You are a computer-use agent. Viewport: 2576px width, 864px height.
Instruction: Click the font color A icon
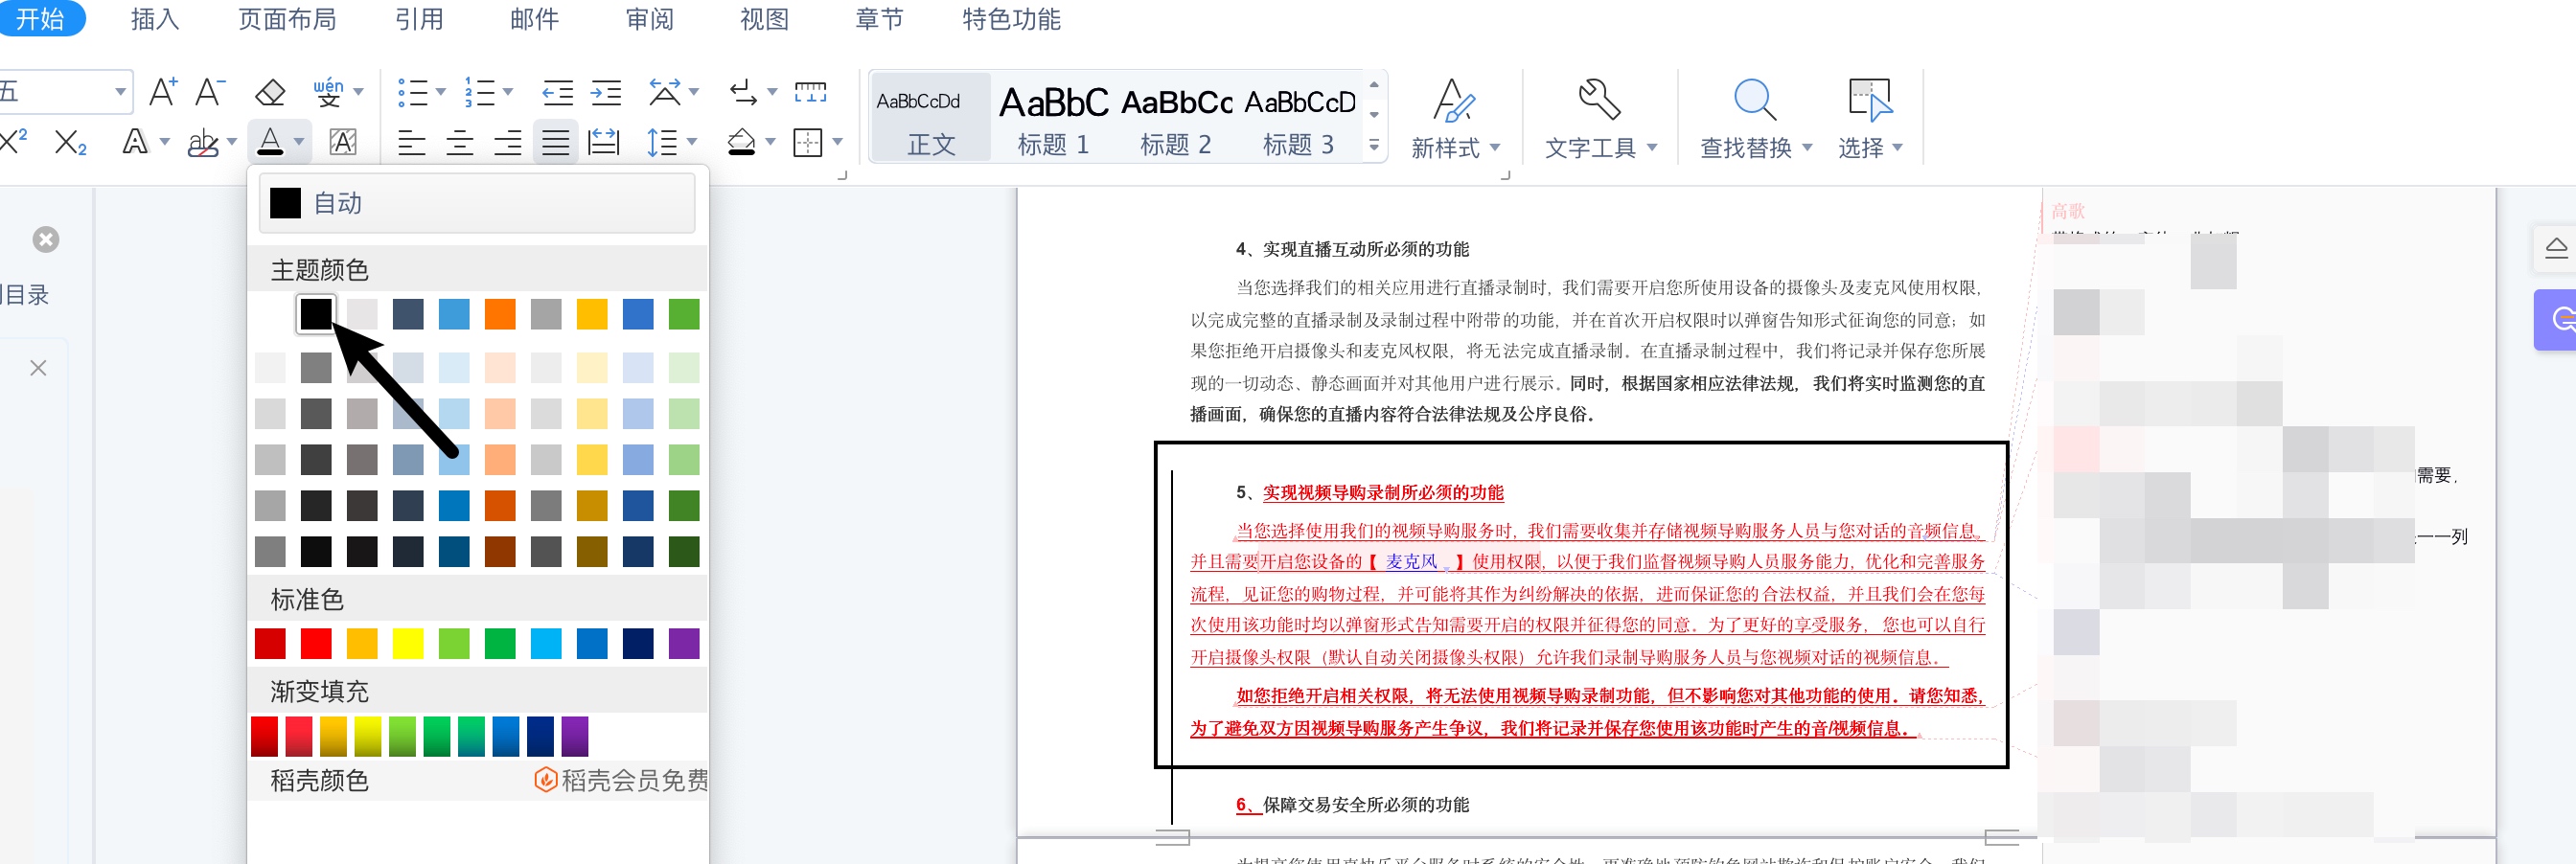click(270, 142)
